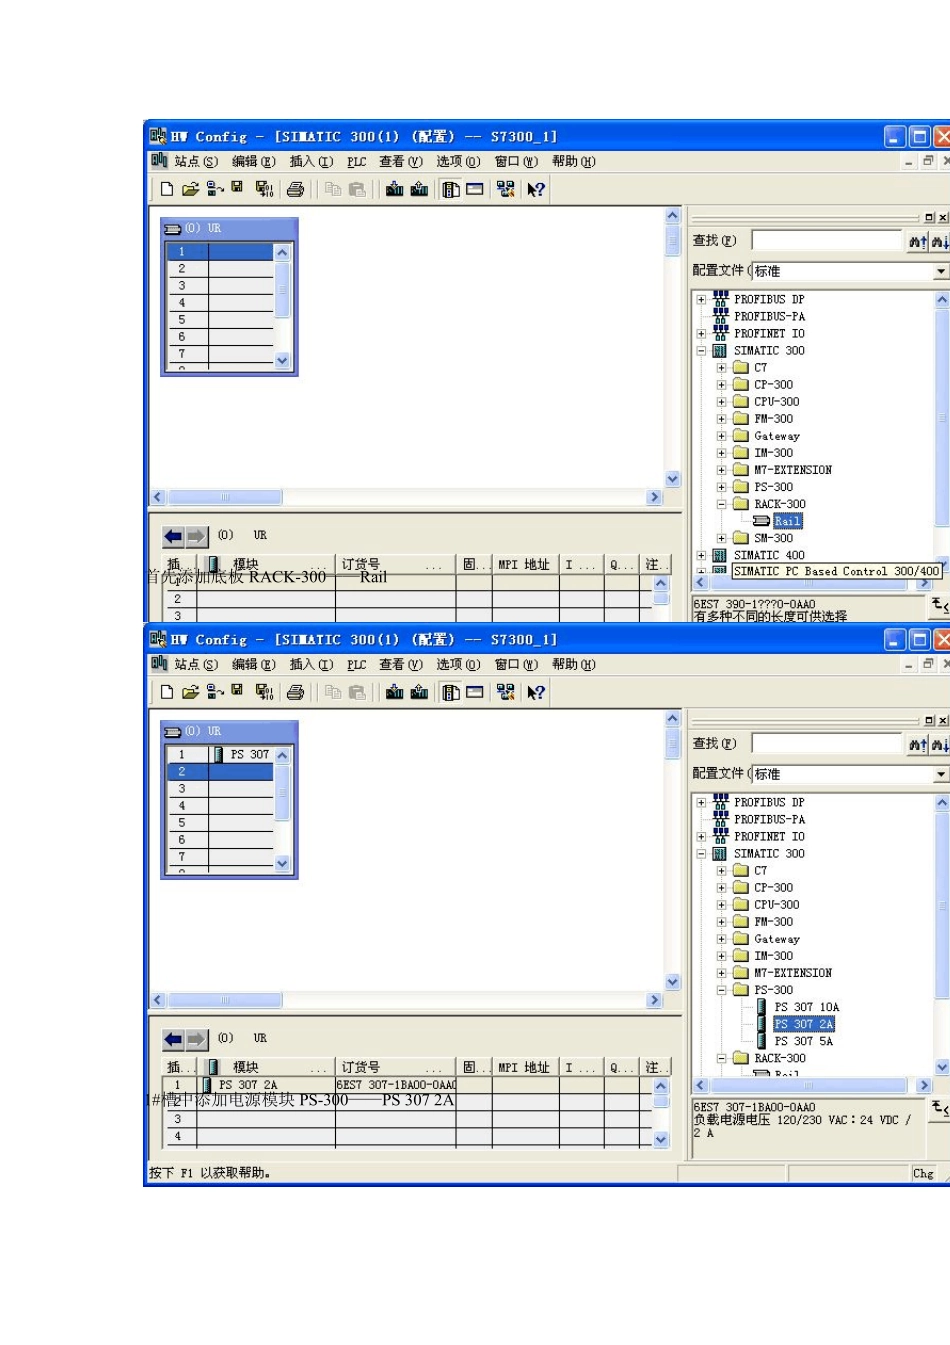
Task: Click 查找 search field in upper catalog
Action: point(827,241)
